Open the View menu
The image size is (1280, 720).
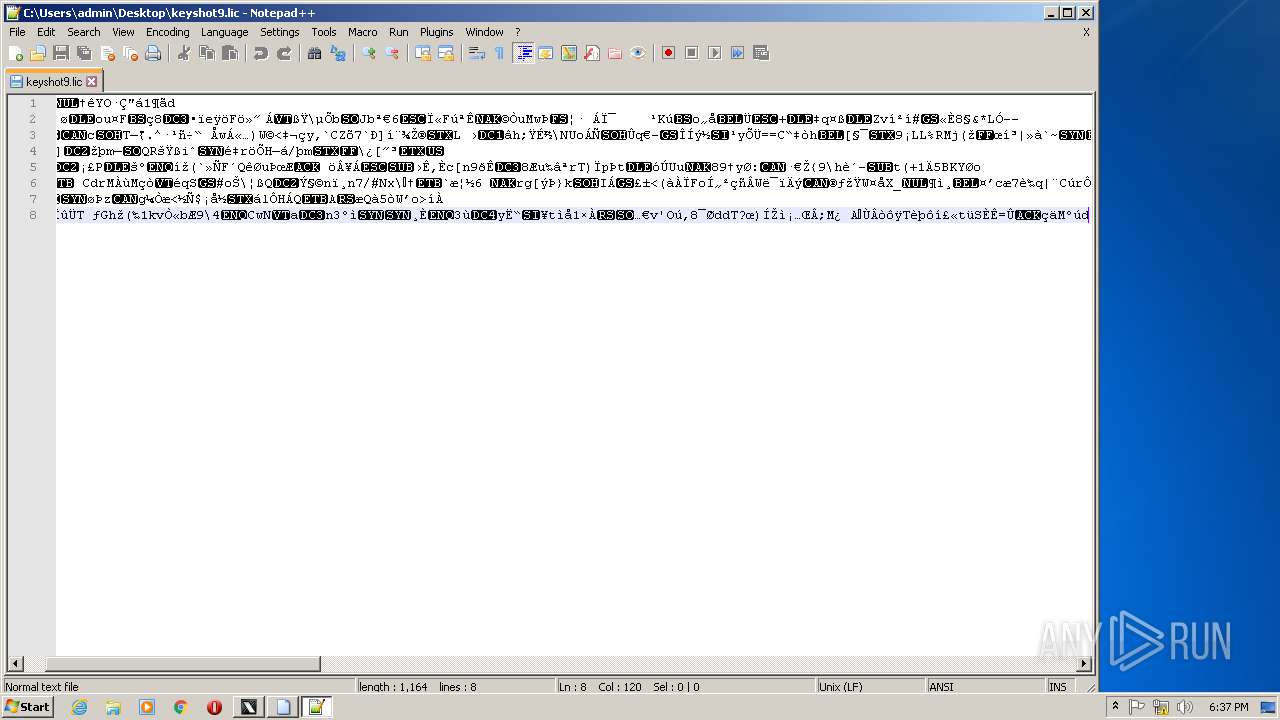point(124,32)
